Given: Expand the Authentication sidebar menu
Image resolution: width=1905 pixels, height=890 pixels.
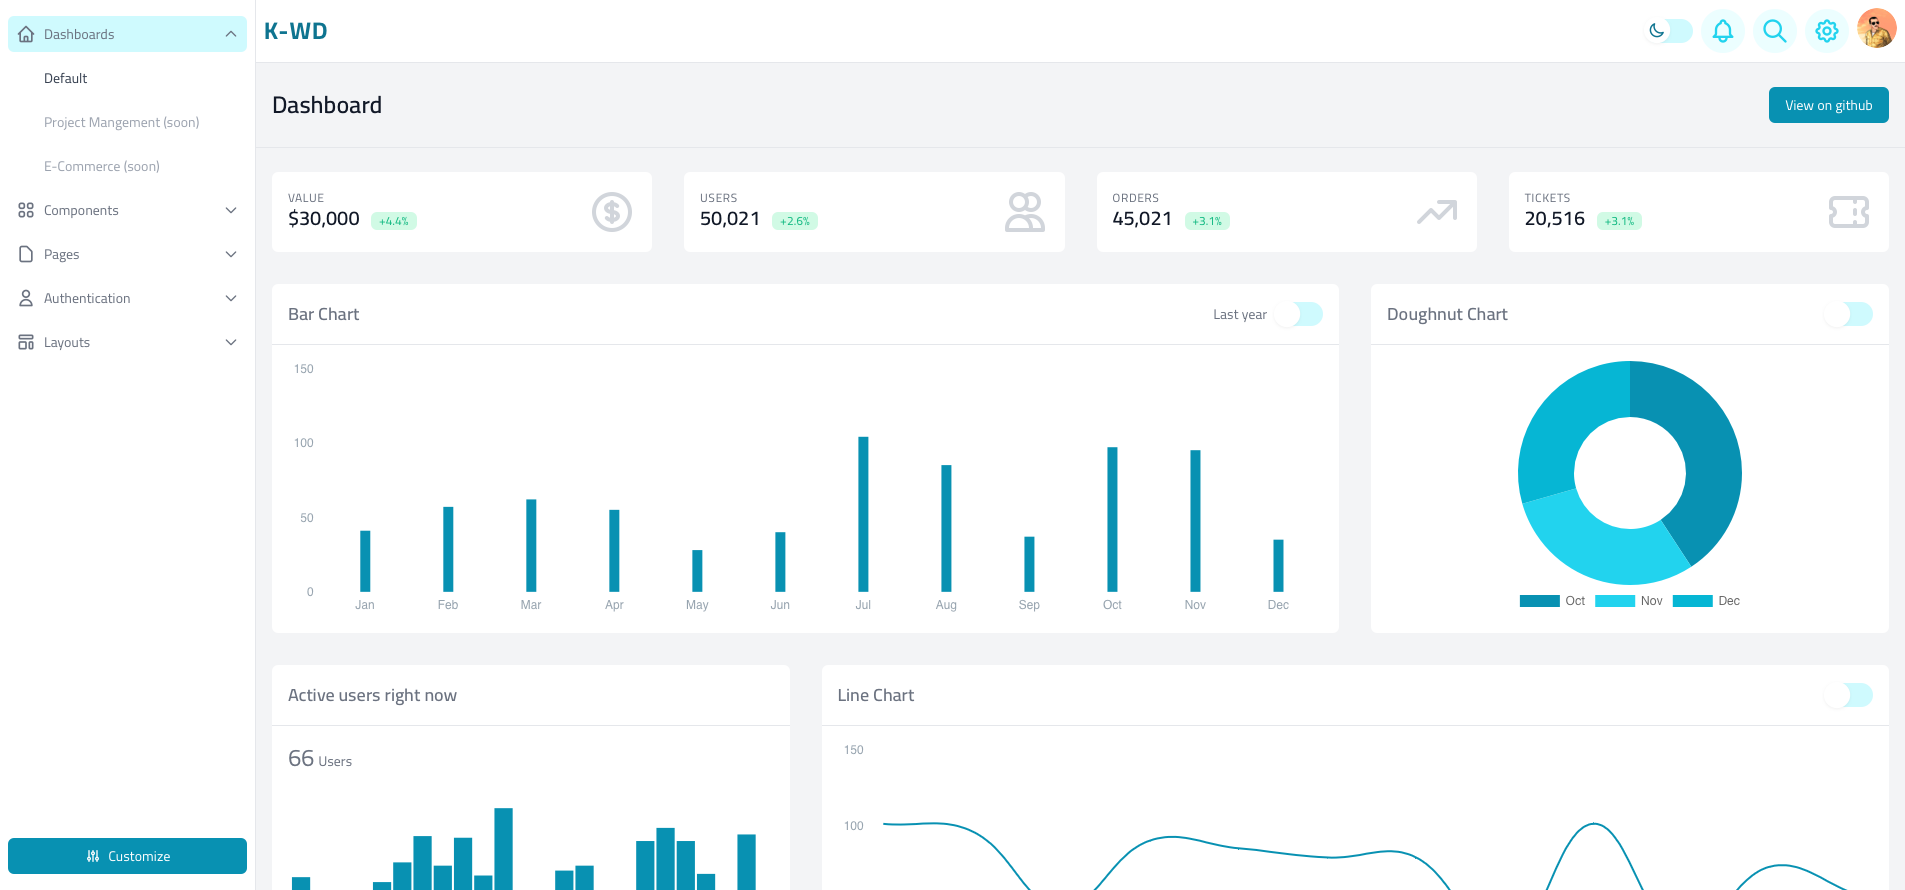Looking at the screenshot, I should click(127, 298).
